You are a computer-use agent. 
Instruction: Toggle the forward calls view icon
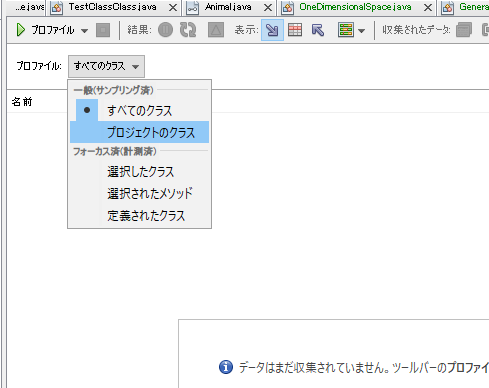point(272,30)
